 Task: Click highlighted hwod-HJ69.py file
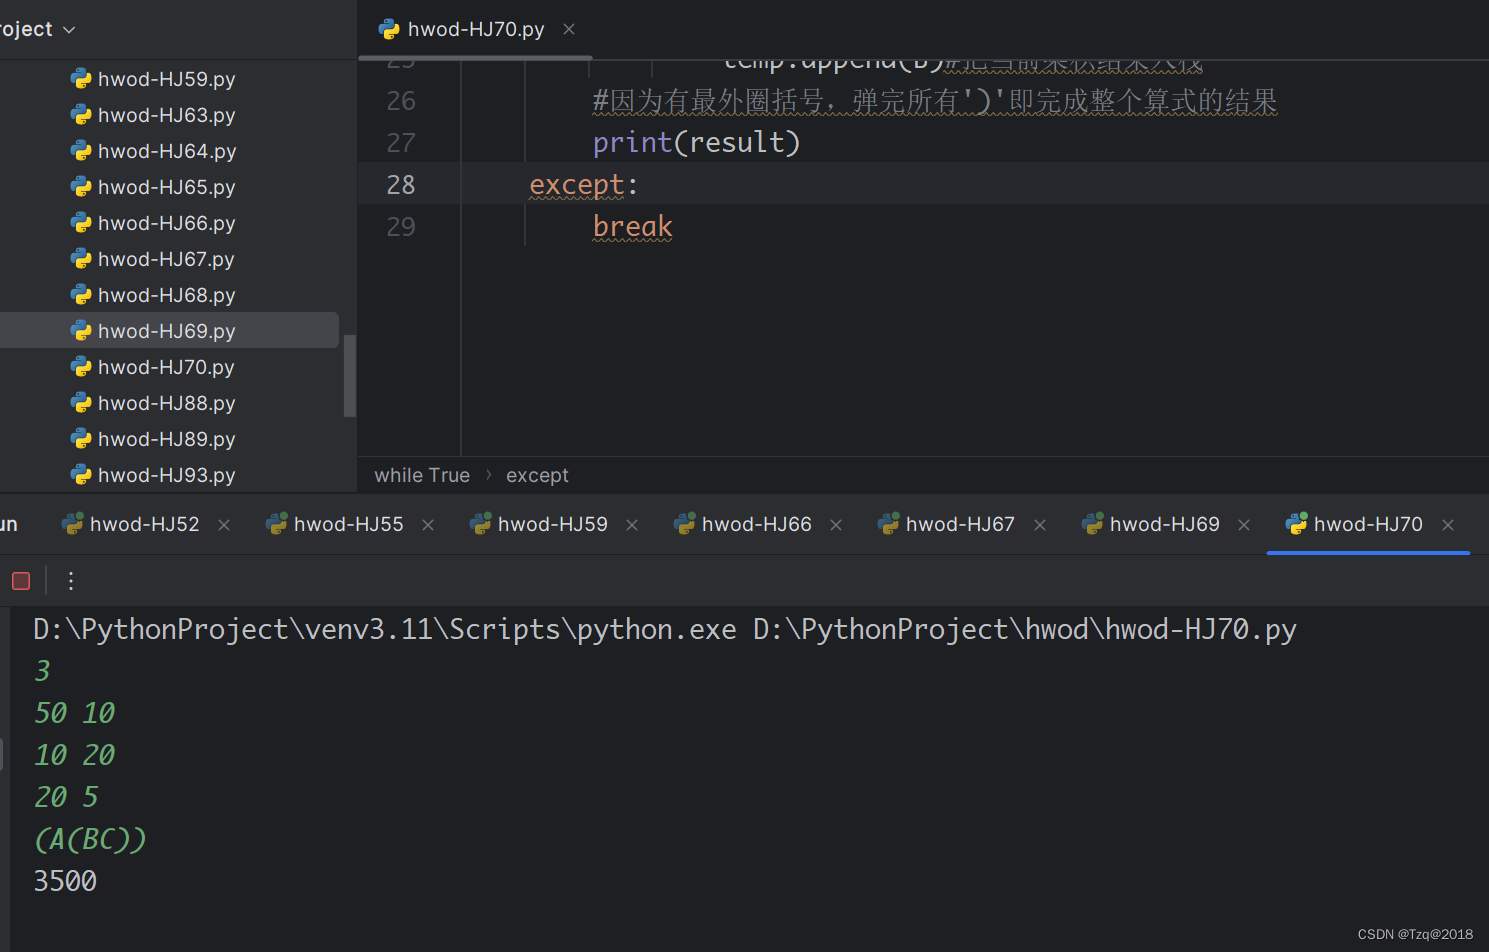pos(166,331)
